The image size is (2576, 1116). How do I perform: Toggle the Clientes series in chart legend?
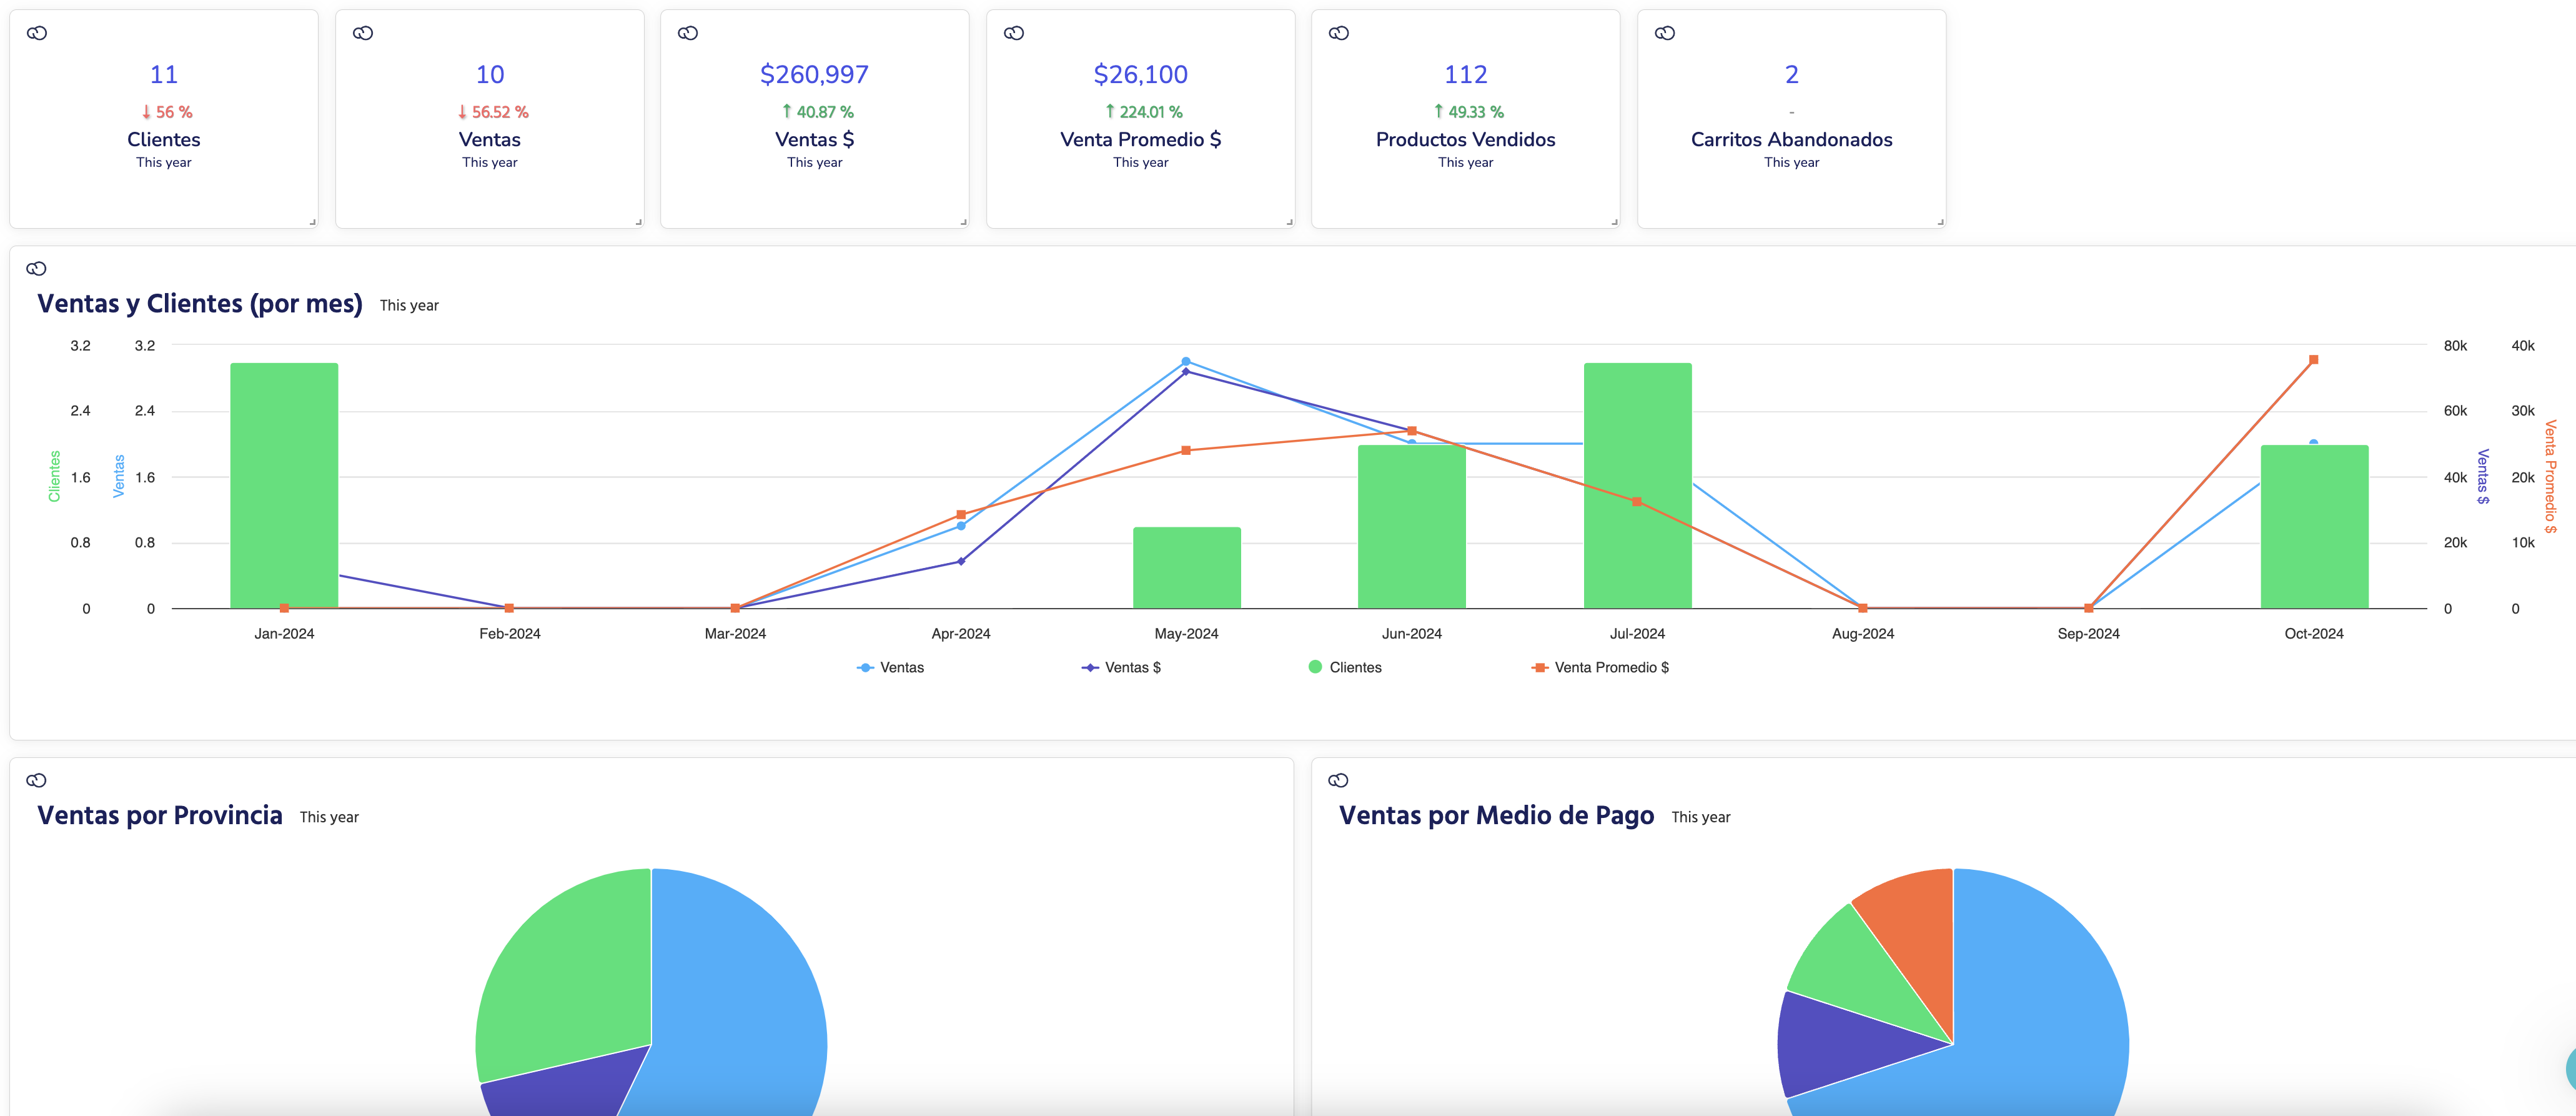pyautogui.click(x=1345, y=667)
